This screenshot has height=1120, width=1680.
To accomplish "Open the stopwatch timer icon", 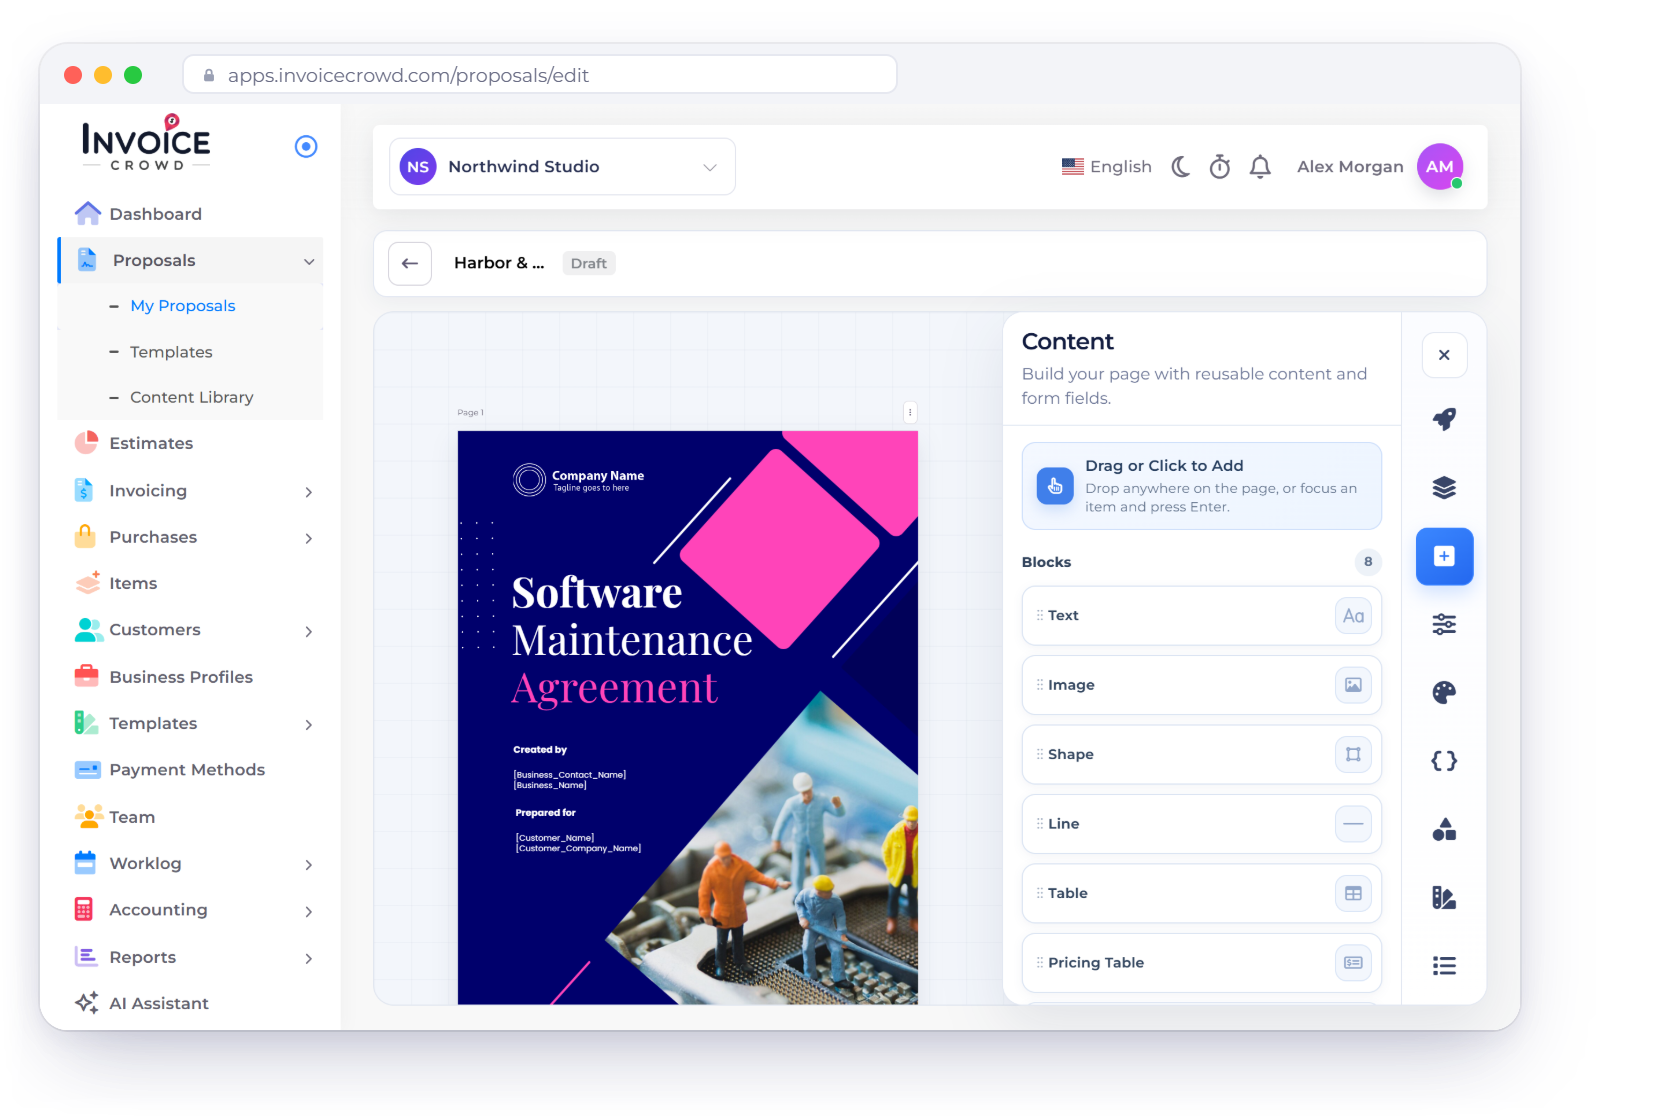I will coord(1220,167).
